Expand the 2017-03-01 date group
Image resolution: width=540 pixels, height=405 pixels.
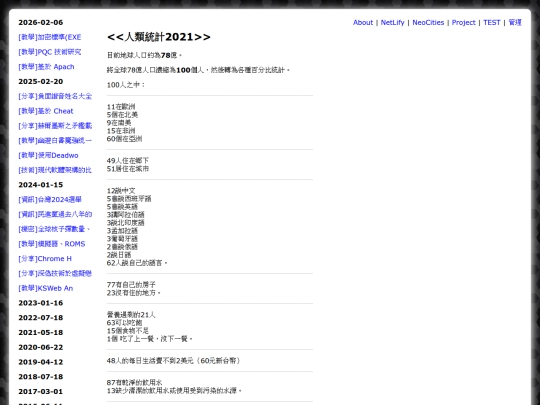(41, 392)
